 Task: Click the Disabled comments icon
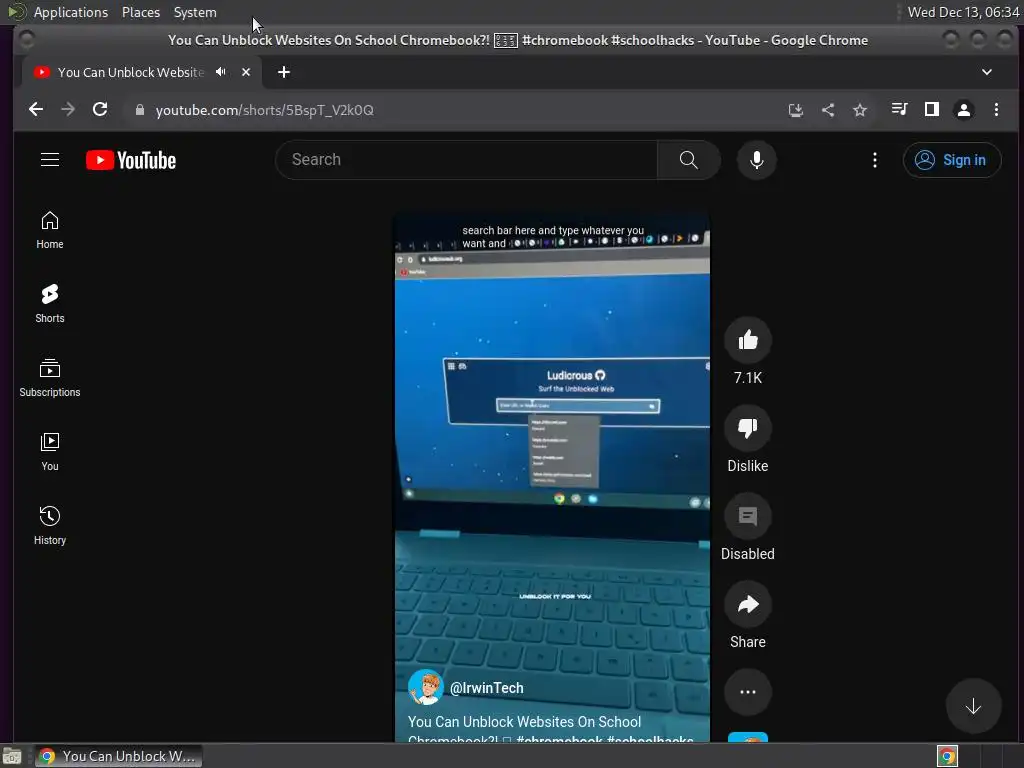[748, 517]
